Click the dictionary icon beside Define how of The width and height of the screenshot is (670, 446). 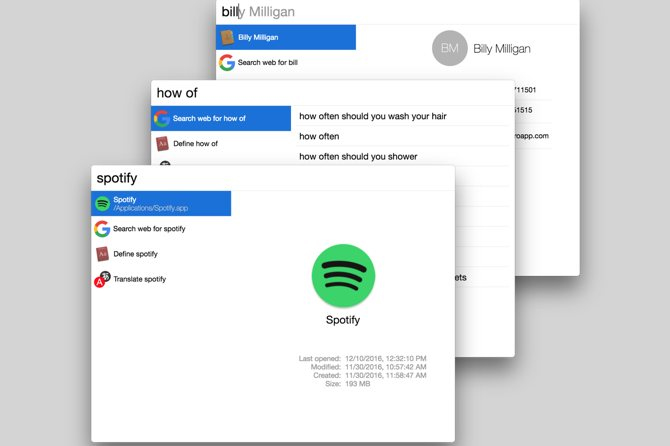pos(162,144)
